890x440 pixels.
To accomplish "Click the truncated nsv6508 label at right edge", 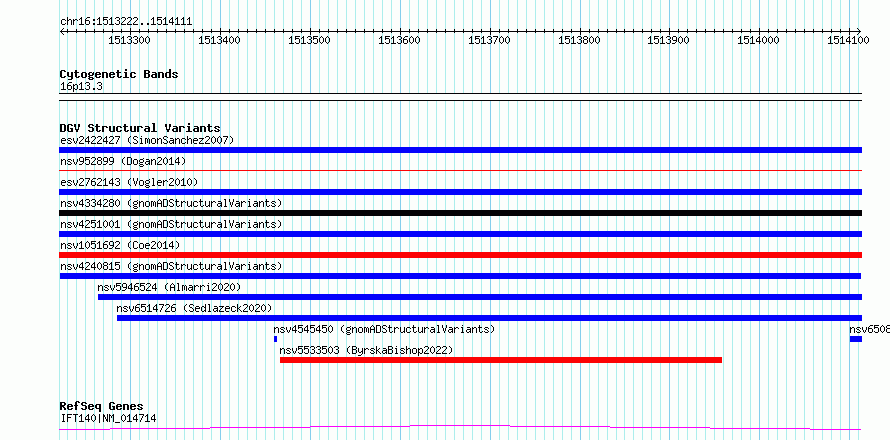I will point(869,329).
